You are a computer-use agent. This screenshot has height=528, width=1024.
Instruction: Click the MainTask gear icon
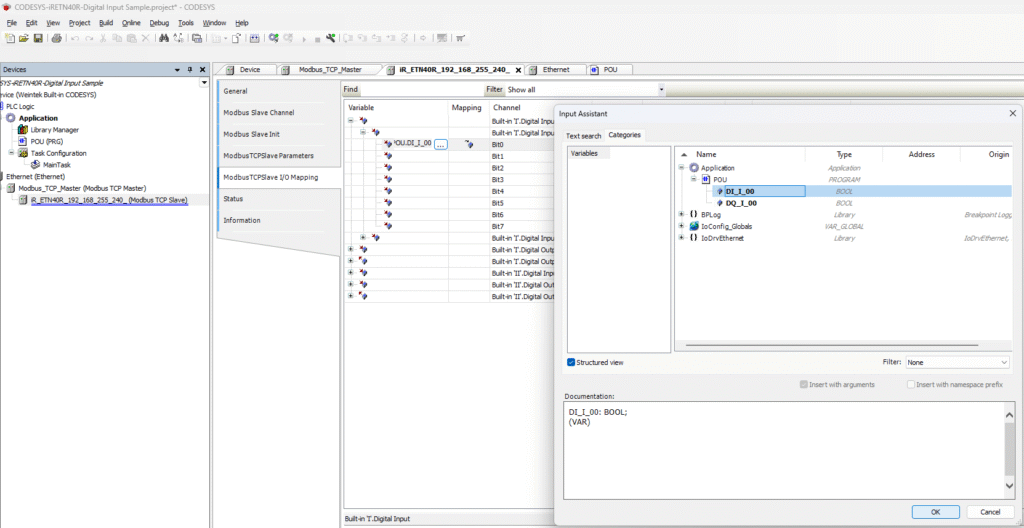pyautogui.click(x=35, y=165)
